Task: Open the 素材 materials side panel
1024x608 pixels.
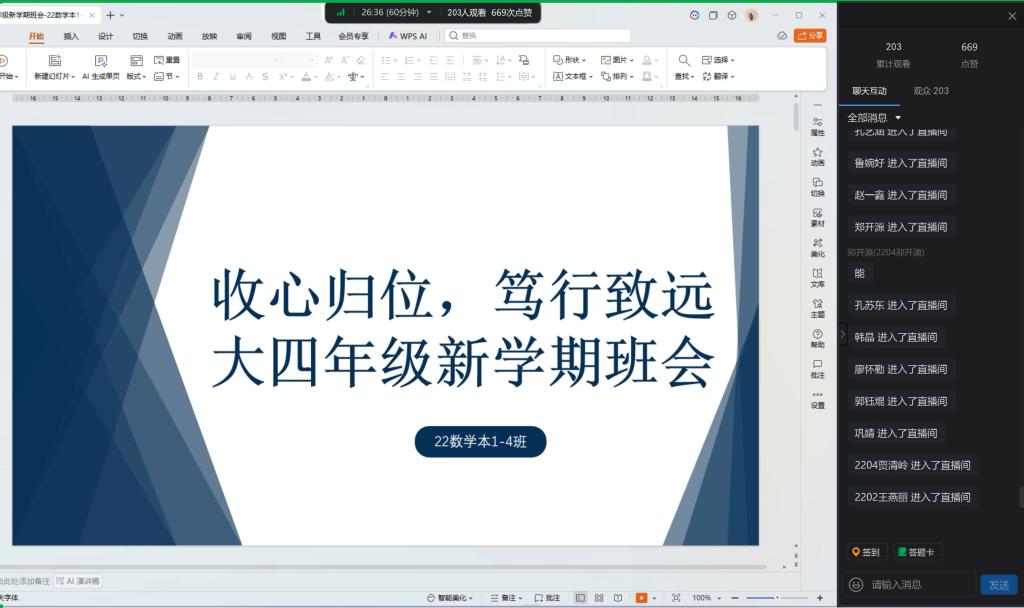Action: click(x=817, y=217)
